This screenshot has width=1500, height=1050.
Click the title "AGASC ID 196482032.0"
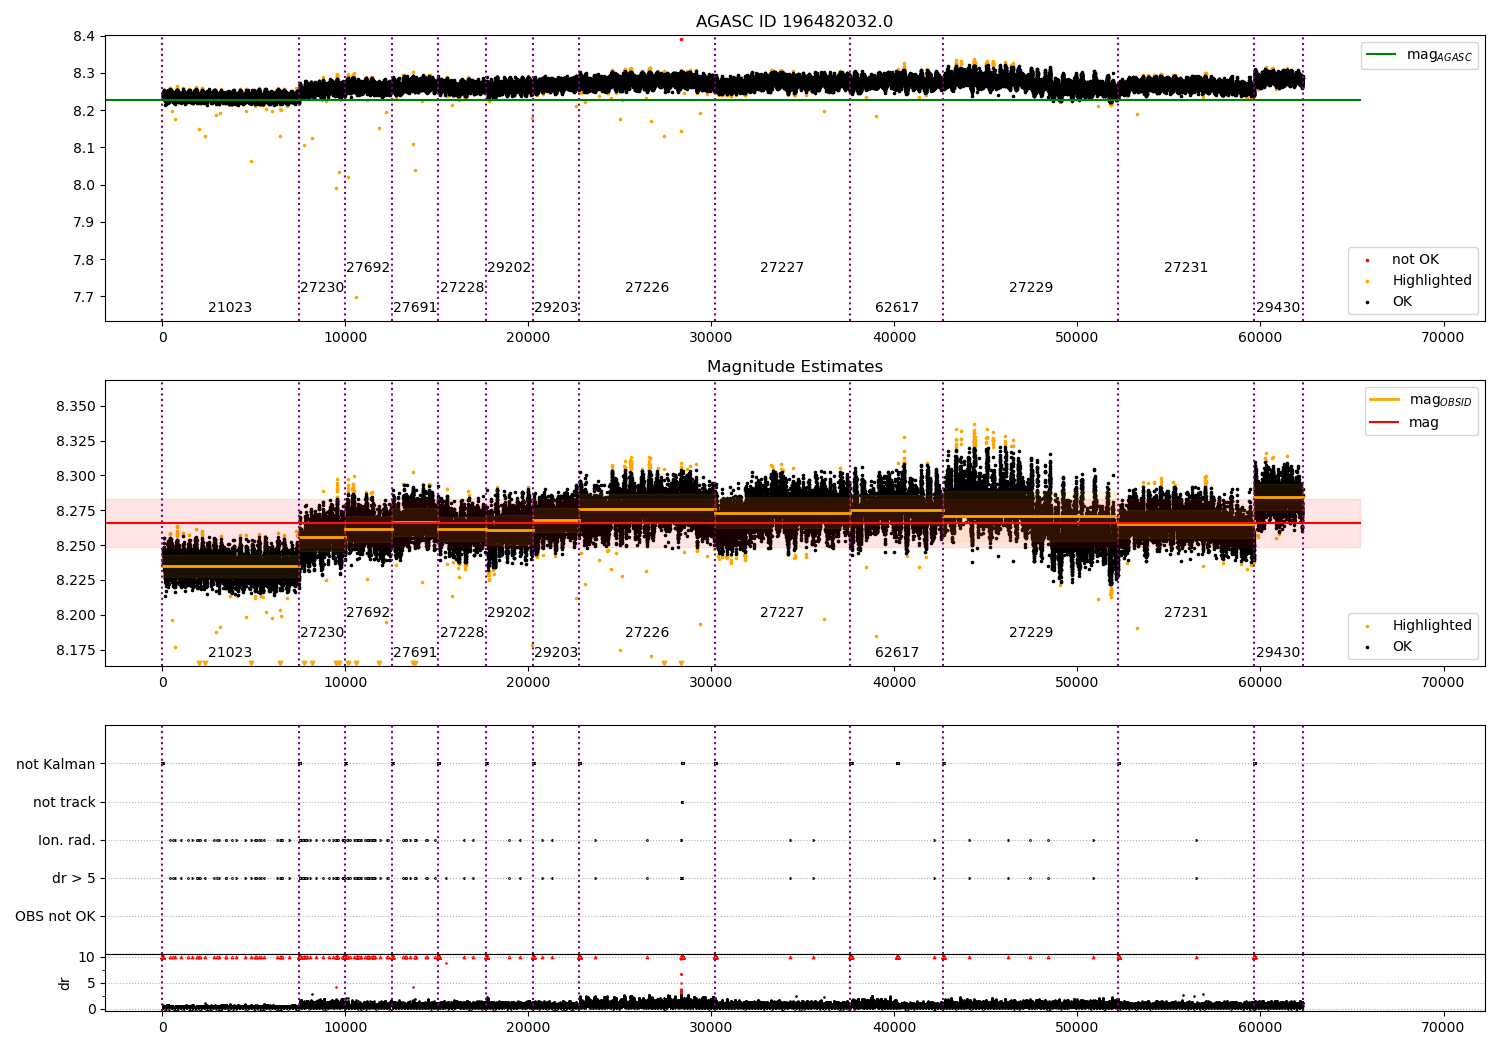click(x=794, y=22)
